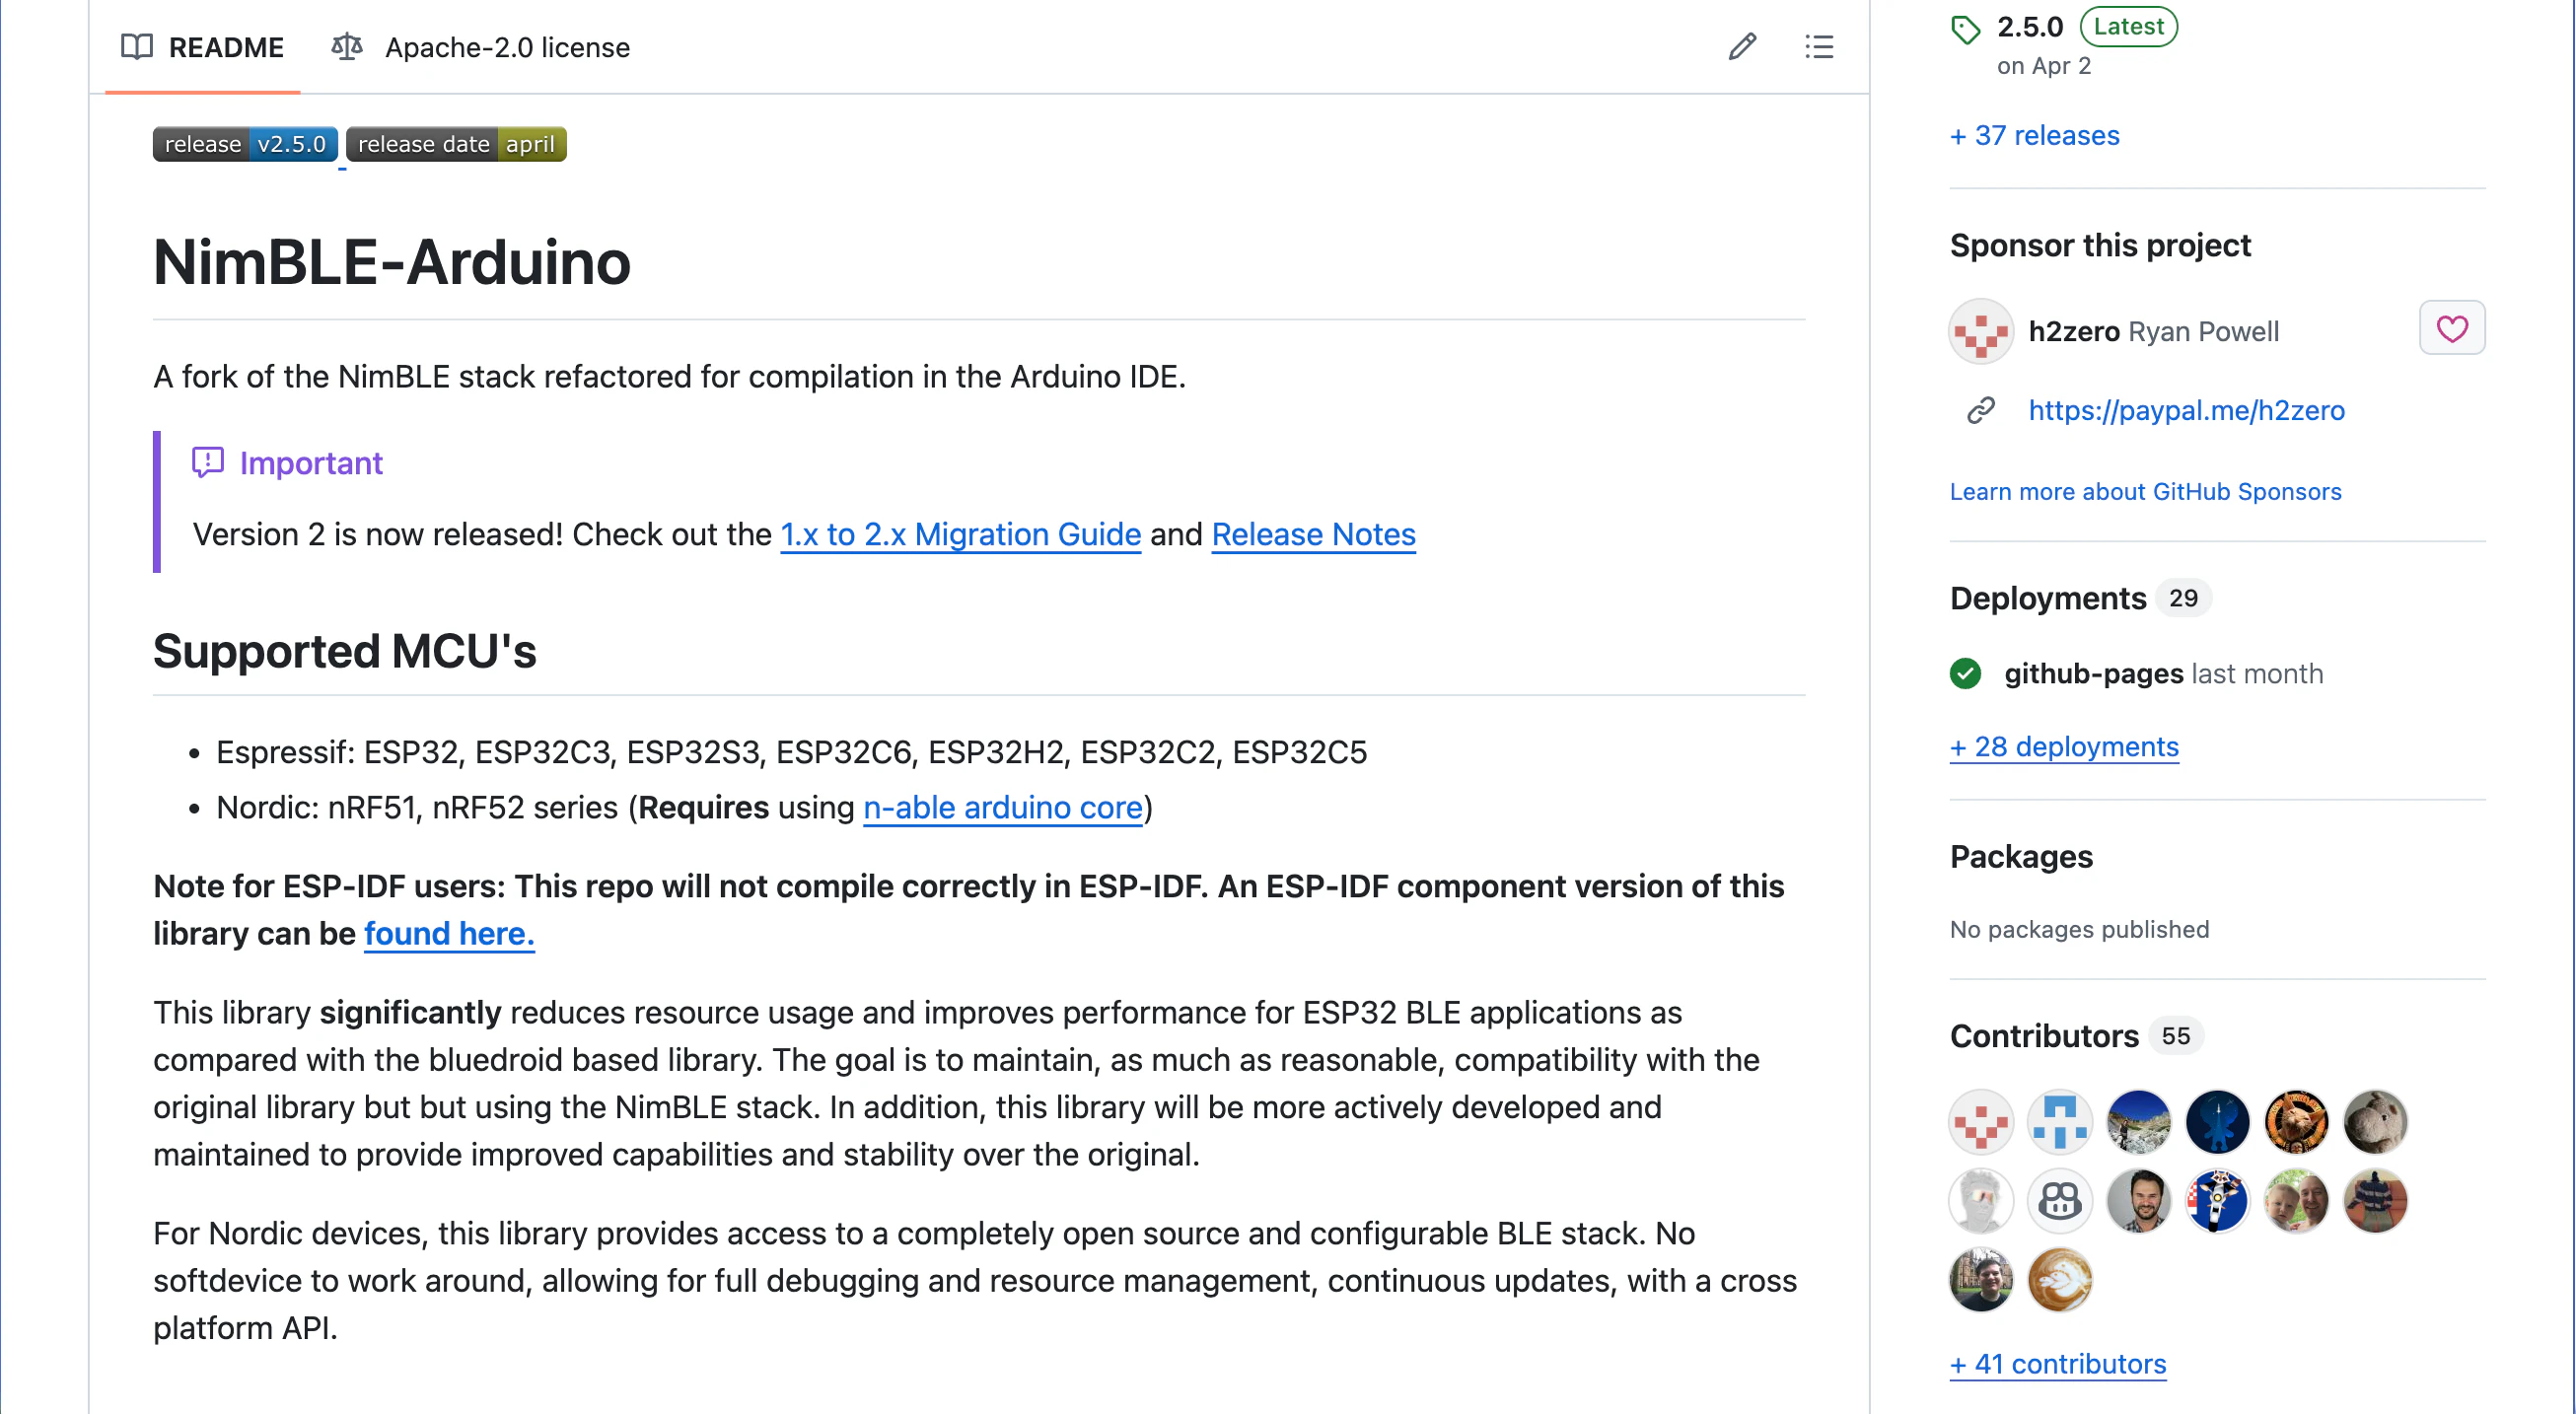Click the 'Sponsor this project' heading
Viewport: 2576px width, 1414px height.
[x=2100, y=245]
